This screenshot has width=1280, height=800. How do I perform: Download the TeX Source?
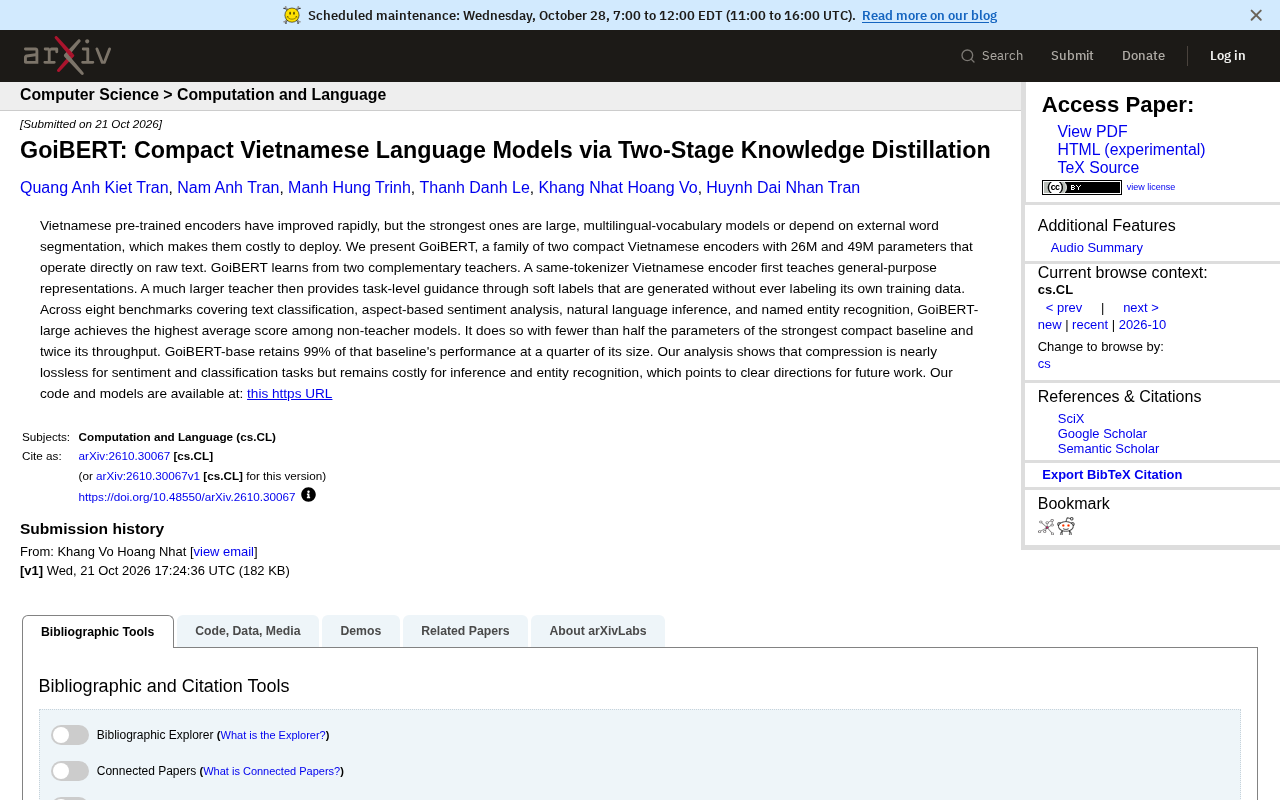(1098, 168)
